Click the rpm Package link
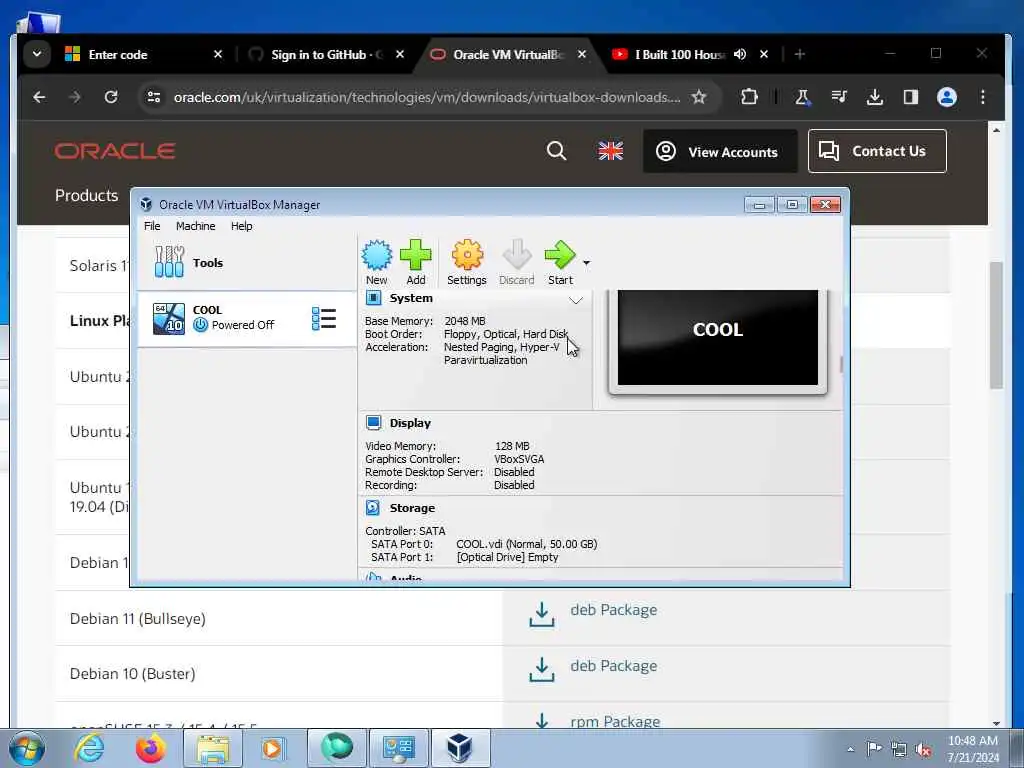 [615, 721]
